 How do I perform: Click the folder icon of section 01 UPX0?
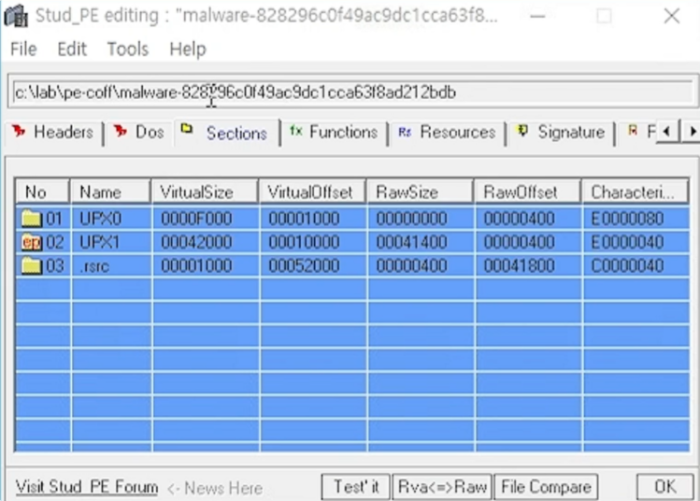tap(31, 218)
